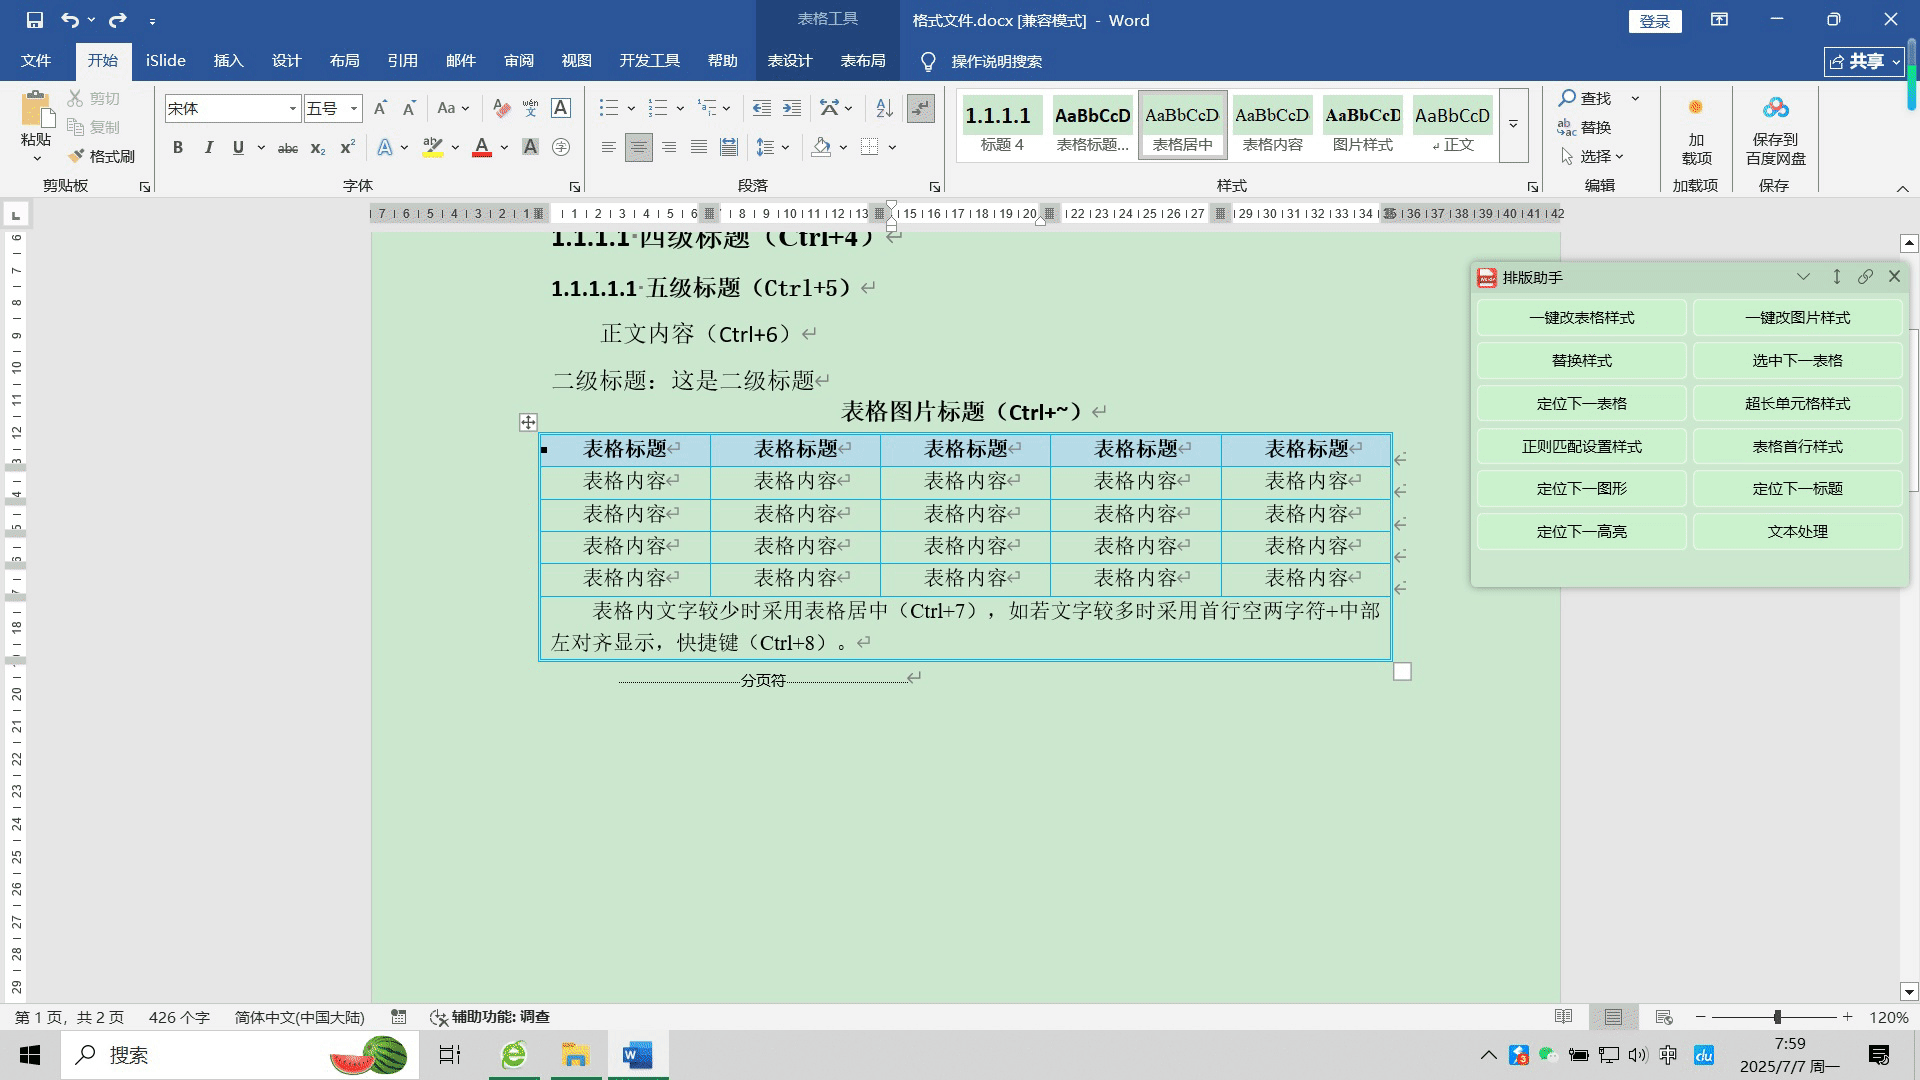
Task: Click the Sort (A-Z) icon
Action: tap(884, 108)
